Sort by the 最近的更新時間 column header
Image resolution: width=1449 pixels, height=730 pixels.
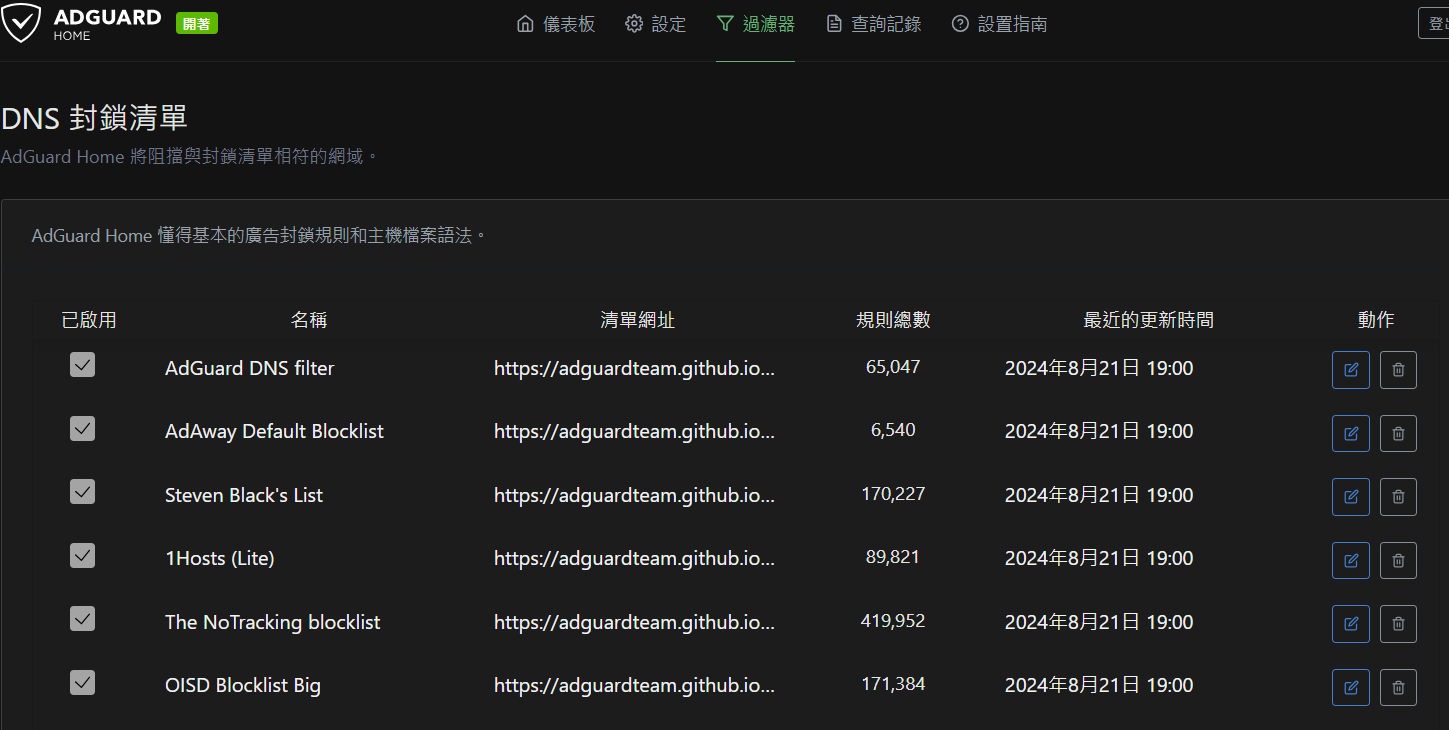(1149, 320)
